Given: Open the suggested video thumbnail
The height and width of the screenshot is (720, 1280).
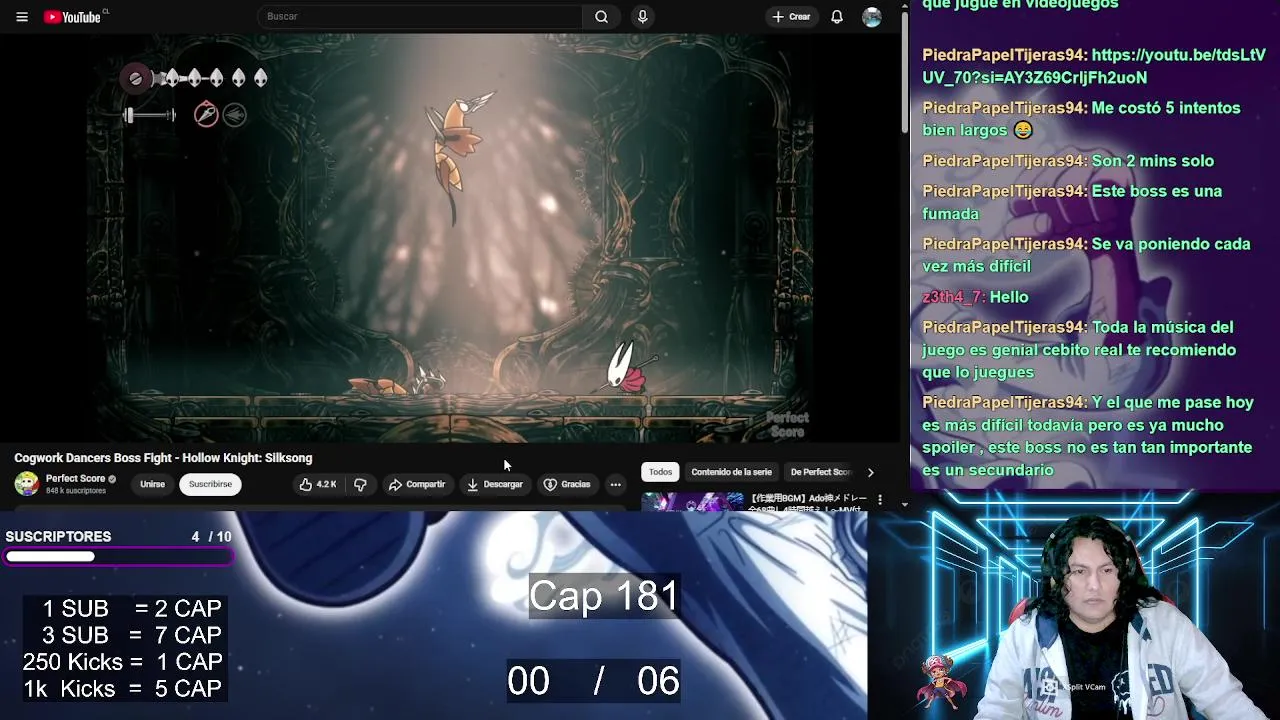Looking at the screenshot, I should pos(693,501).
